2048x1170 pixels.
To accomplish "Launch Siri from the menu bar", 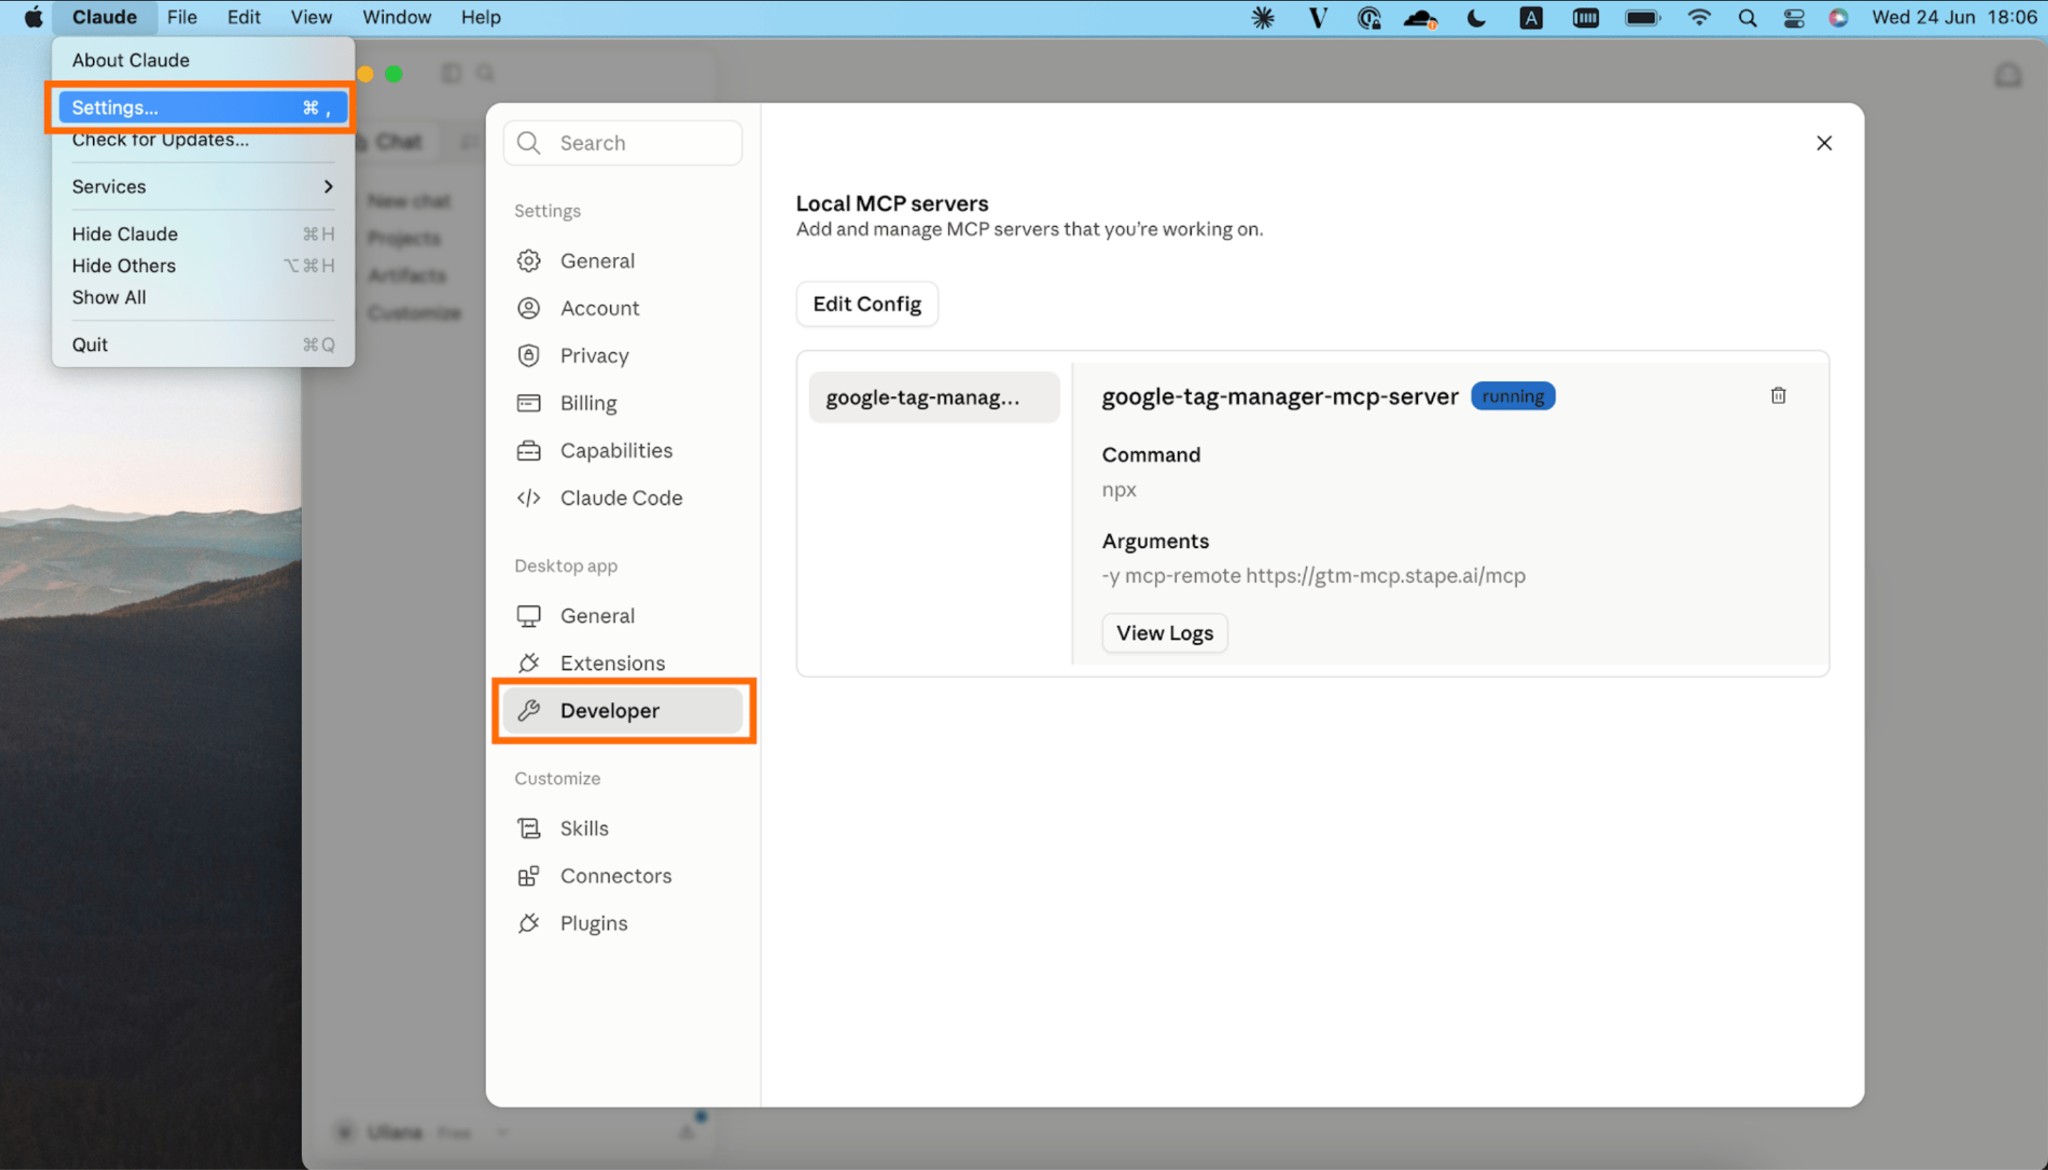I will tap(1839, 17).
